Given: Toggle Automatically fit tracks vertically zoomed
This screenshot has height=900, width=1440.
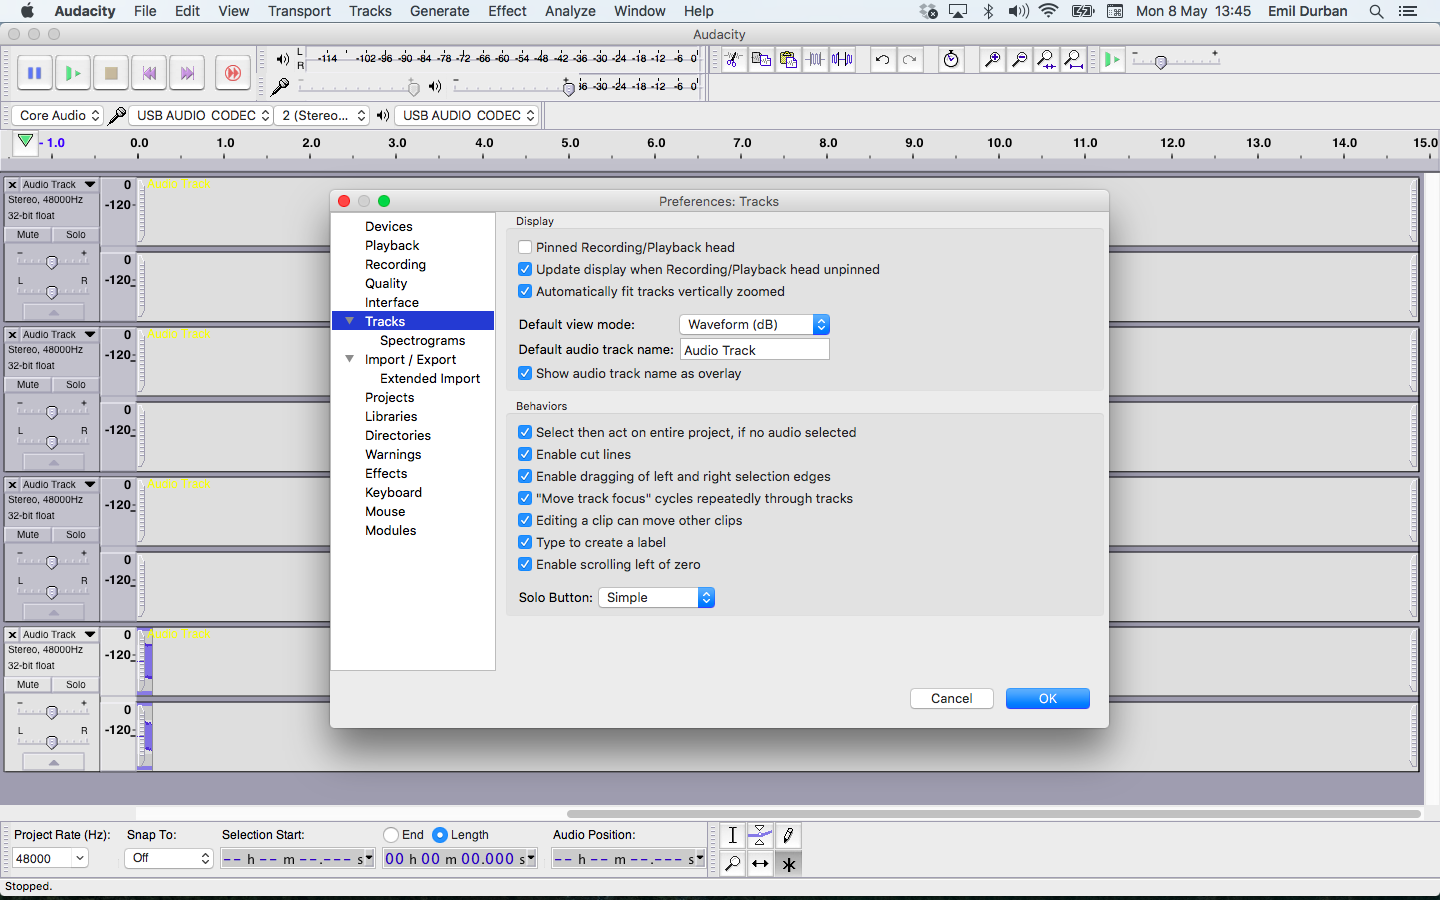Looking at the screenshot, I should tap(525, 291).
